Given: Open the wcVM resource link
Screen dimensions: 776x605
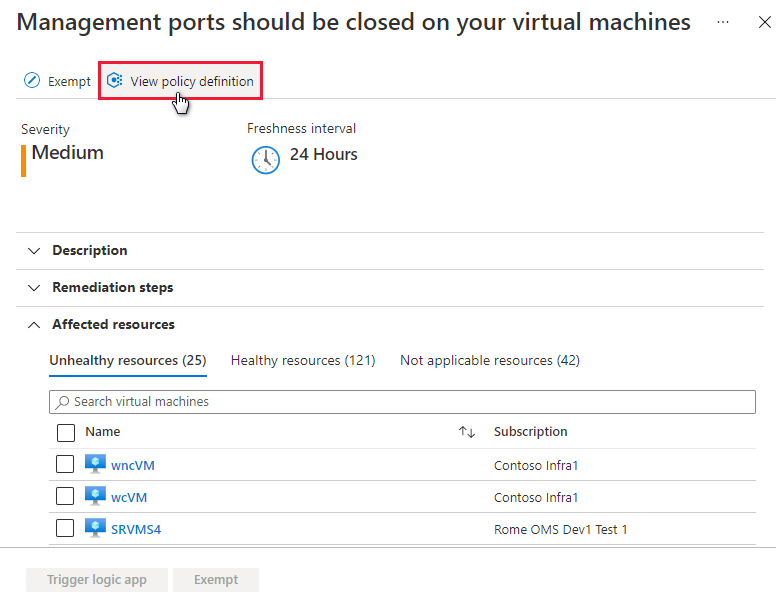Looking at the screenshot, I should (129, 498).
